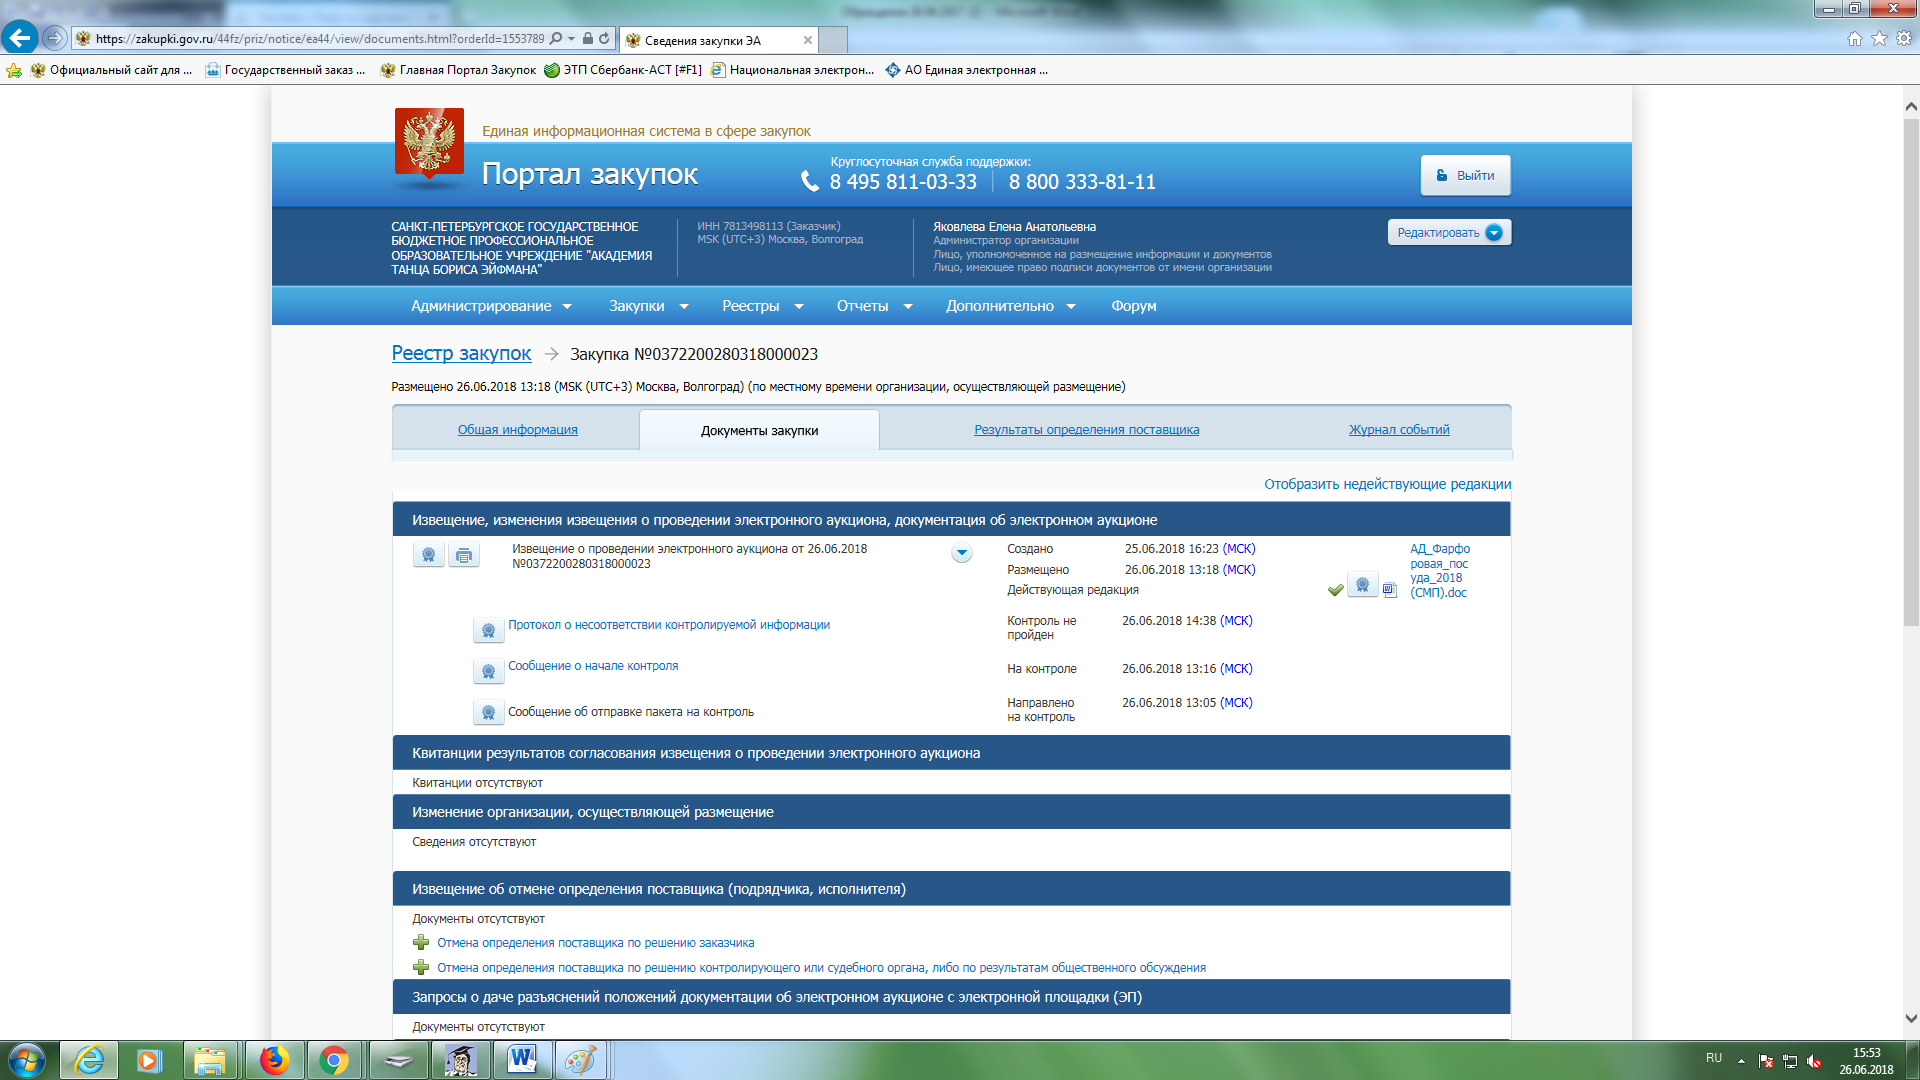1920x1080 pixels.
Task: Click Отобразить недействующие редакции link
Action: tap(1387, 484)
